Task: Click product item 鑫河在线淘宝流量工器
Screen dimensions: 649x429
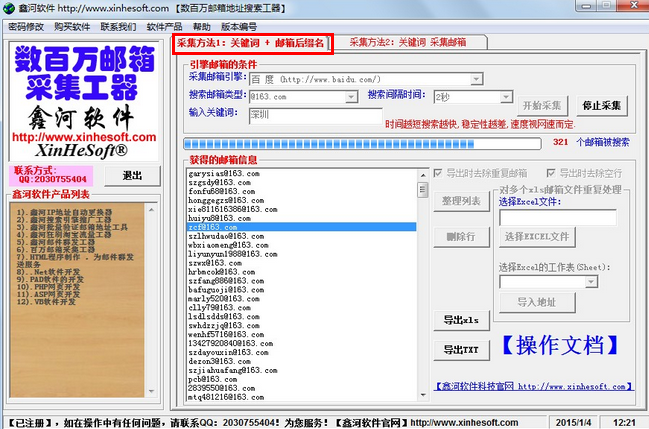Action: pyautogui.click(x=64, y=234)
